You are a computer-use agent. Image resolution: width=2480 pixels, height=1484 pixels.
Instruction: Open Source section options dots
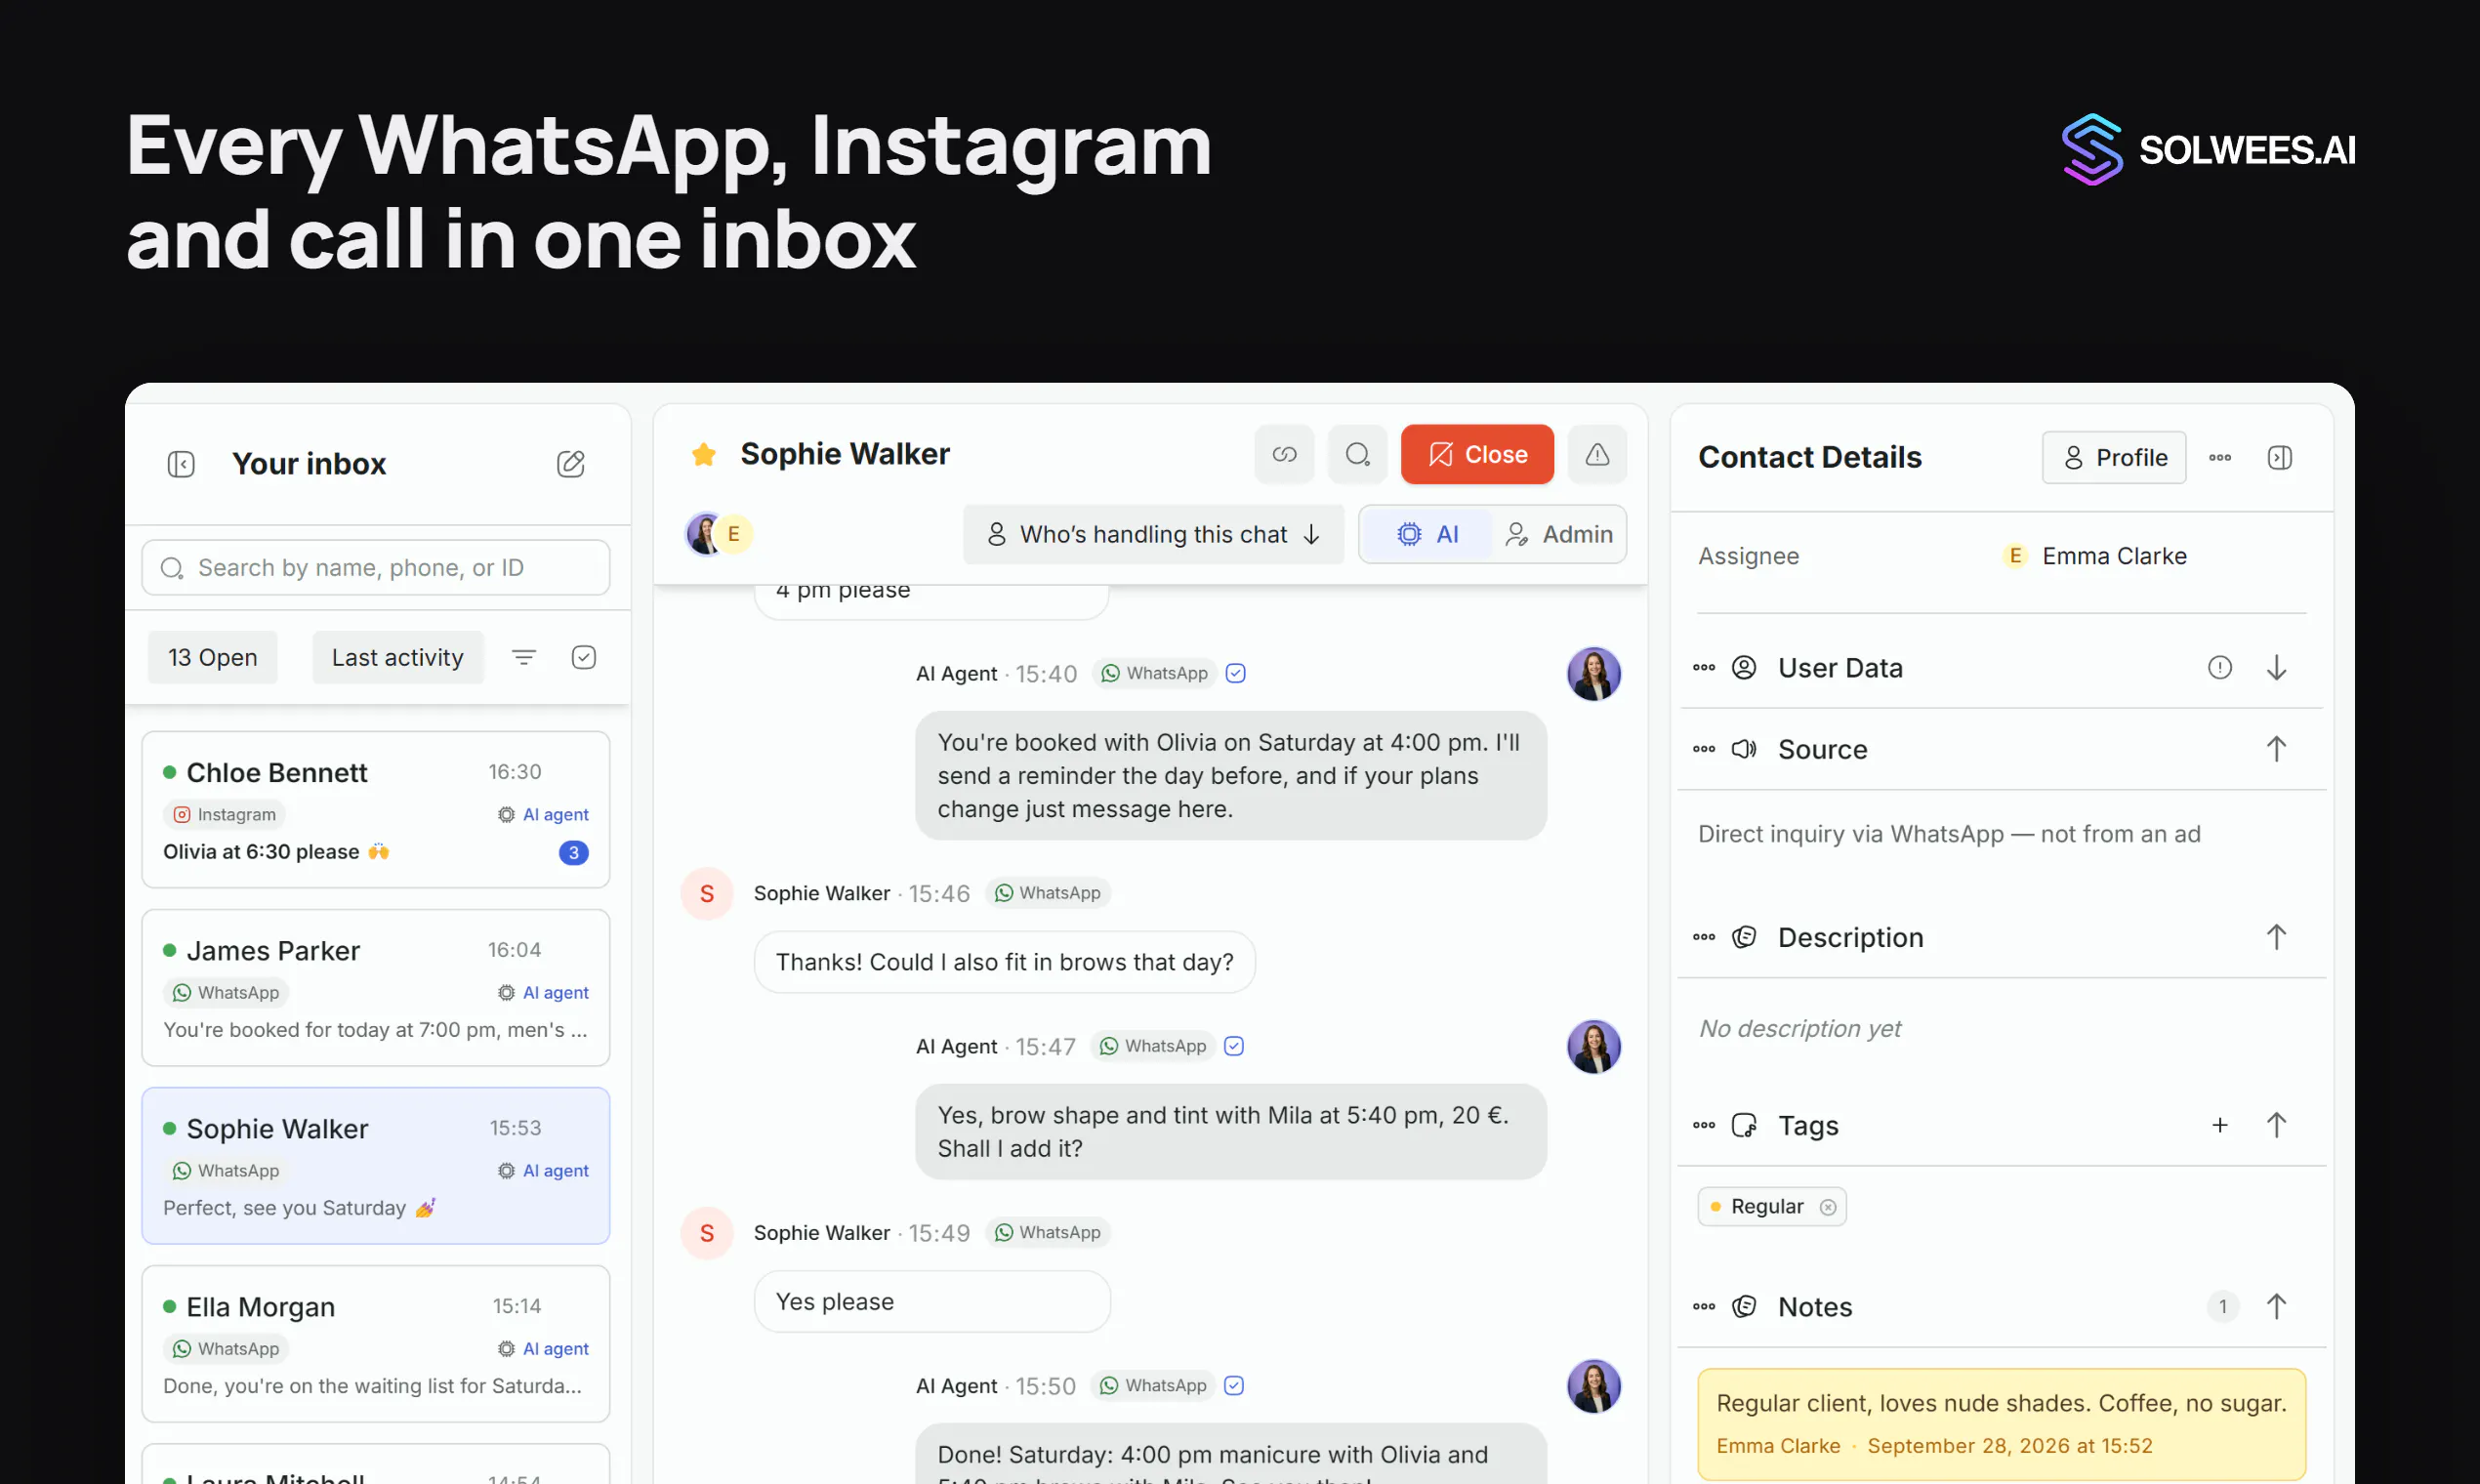[x=1704, y=749]
